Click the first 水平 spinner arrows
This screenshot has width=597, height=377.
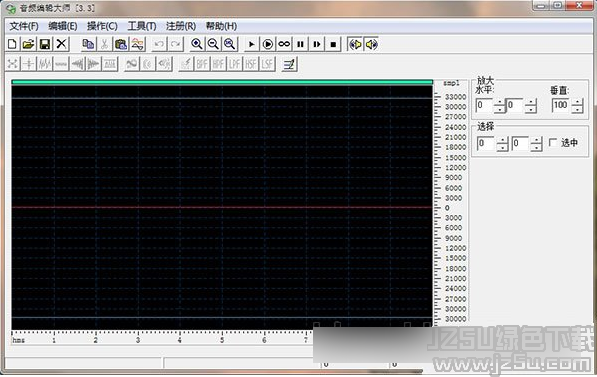point(500,105)
